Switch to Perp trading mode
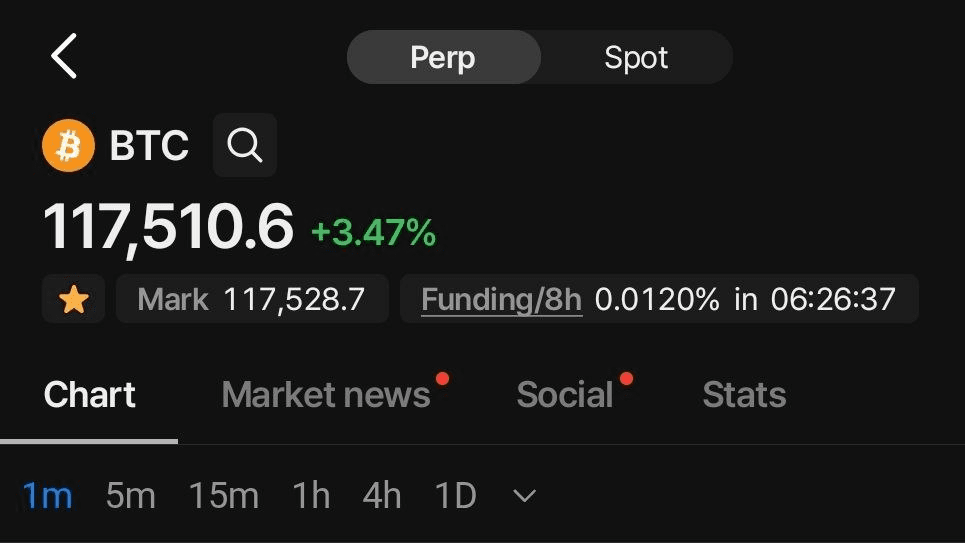Viewport: 965px width, 543px height. 444,57
